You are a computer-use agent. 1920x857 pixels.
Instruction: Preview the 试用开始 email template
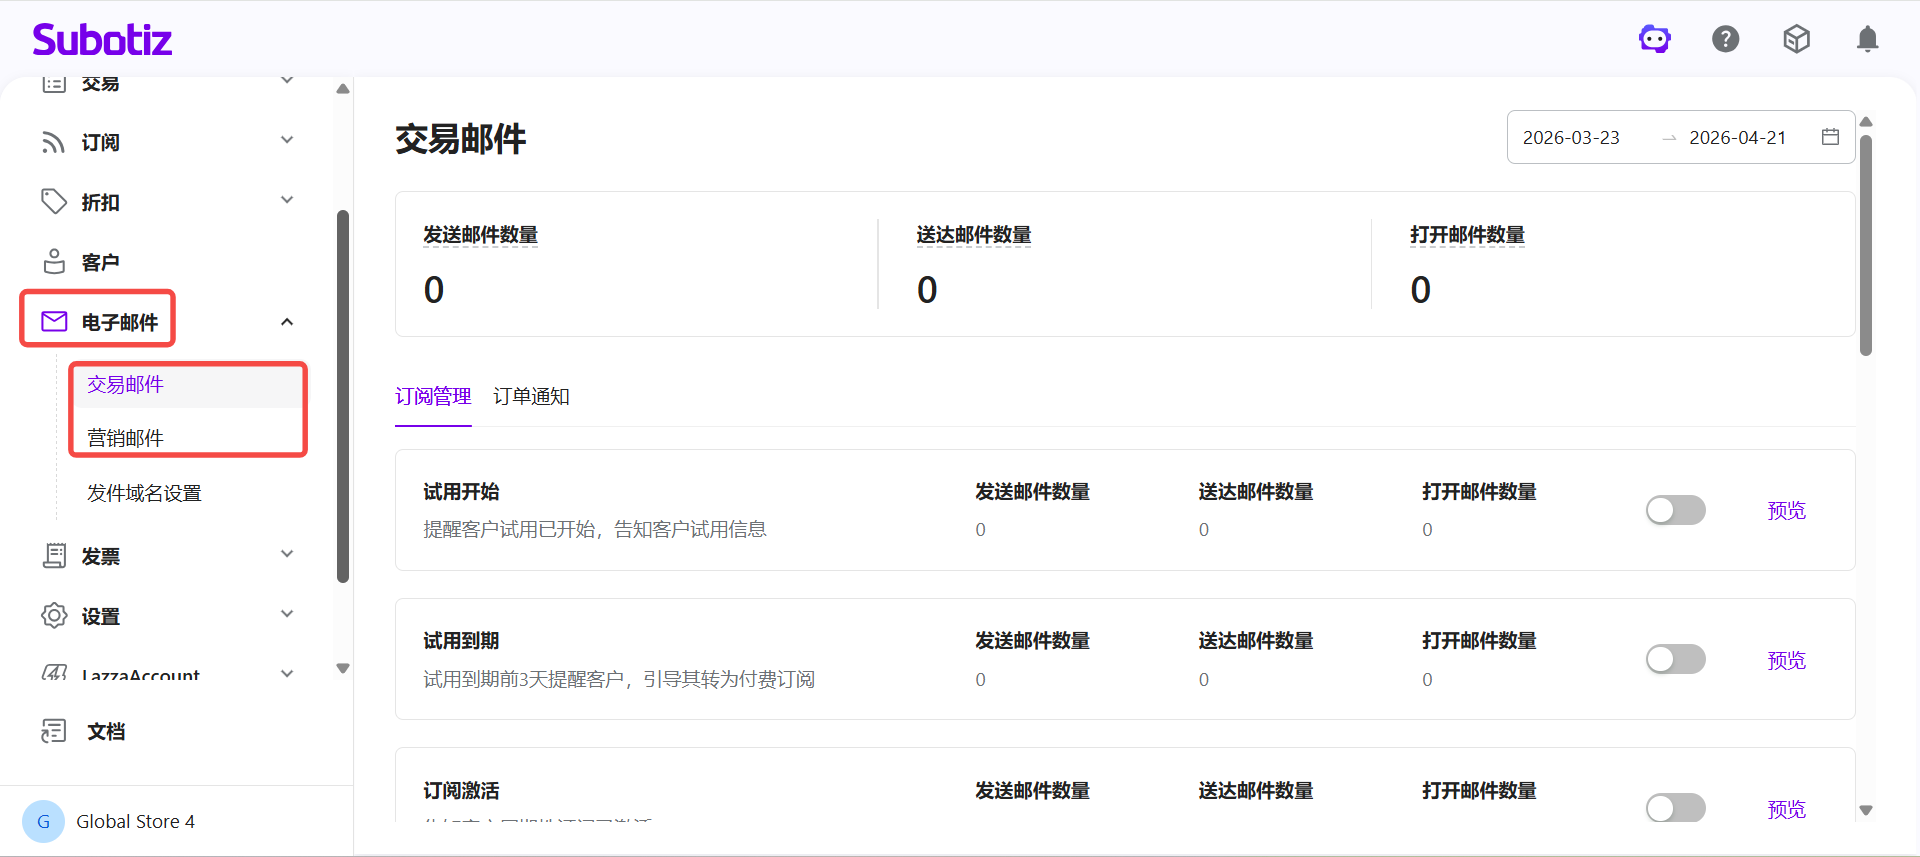coord(1786,511)
